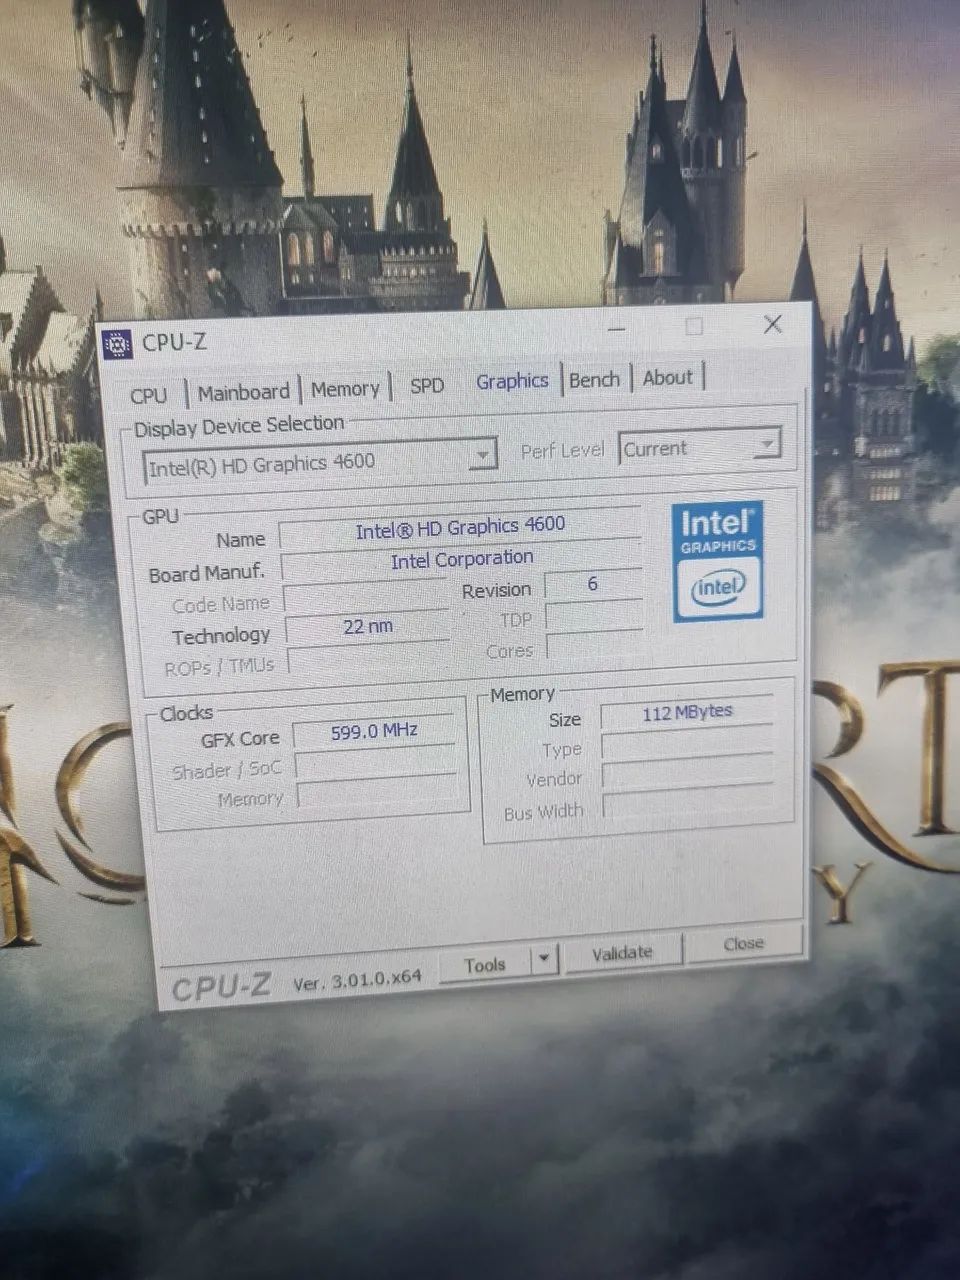
Task: Click the empty Bus Width field
Action: pyautogui.click(x=689, y=804)
